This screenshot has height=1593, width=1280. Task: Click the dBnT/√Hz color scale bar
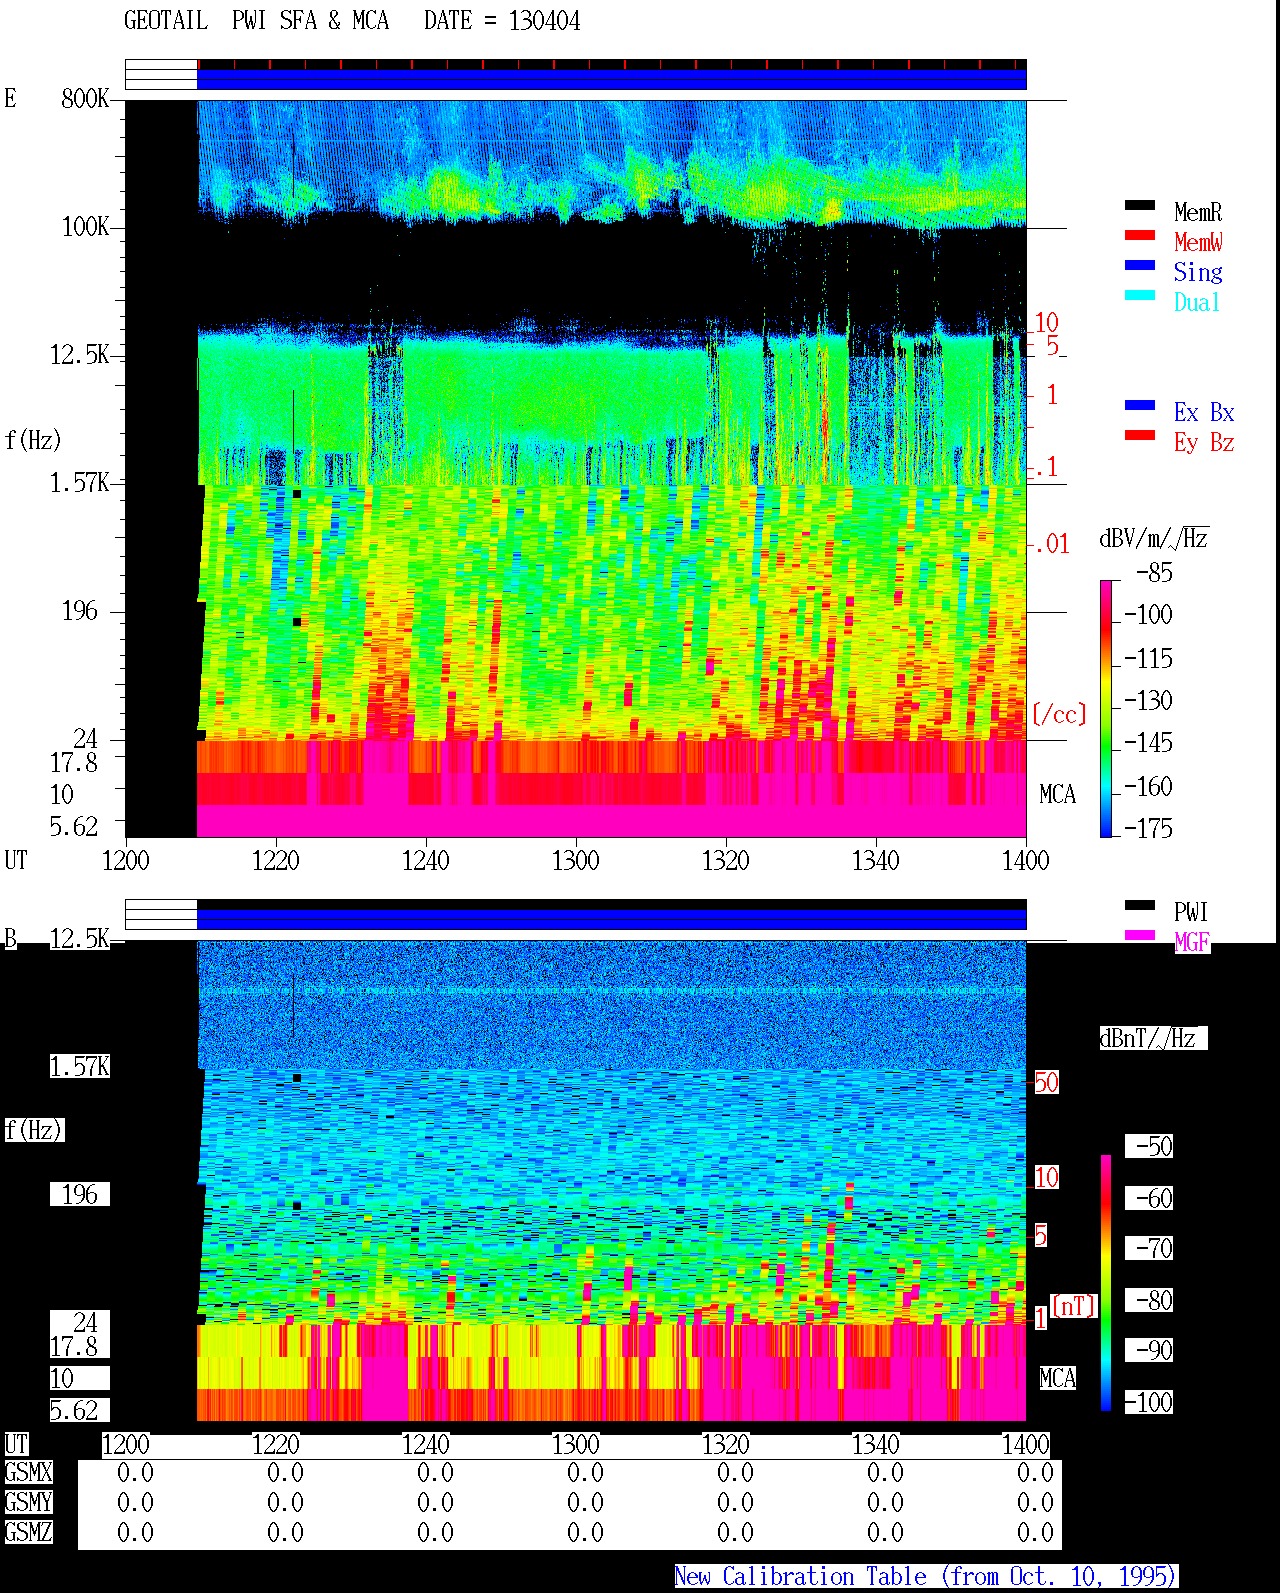point(1106,1283)
